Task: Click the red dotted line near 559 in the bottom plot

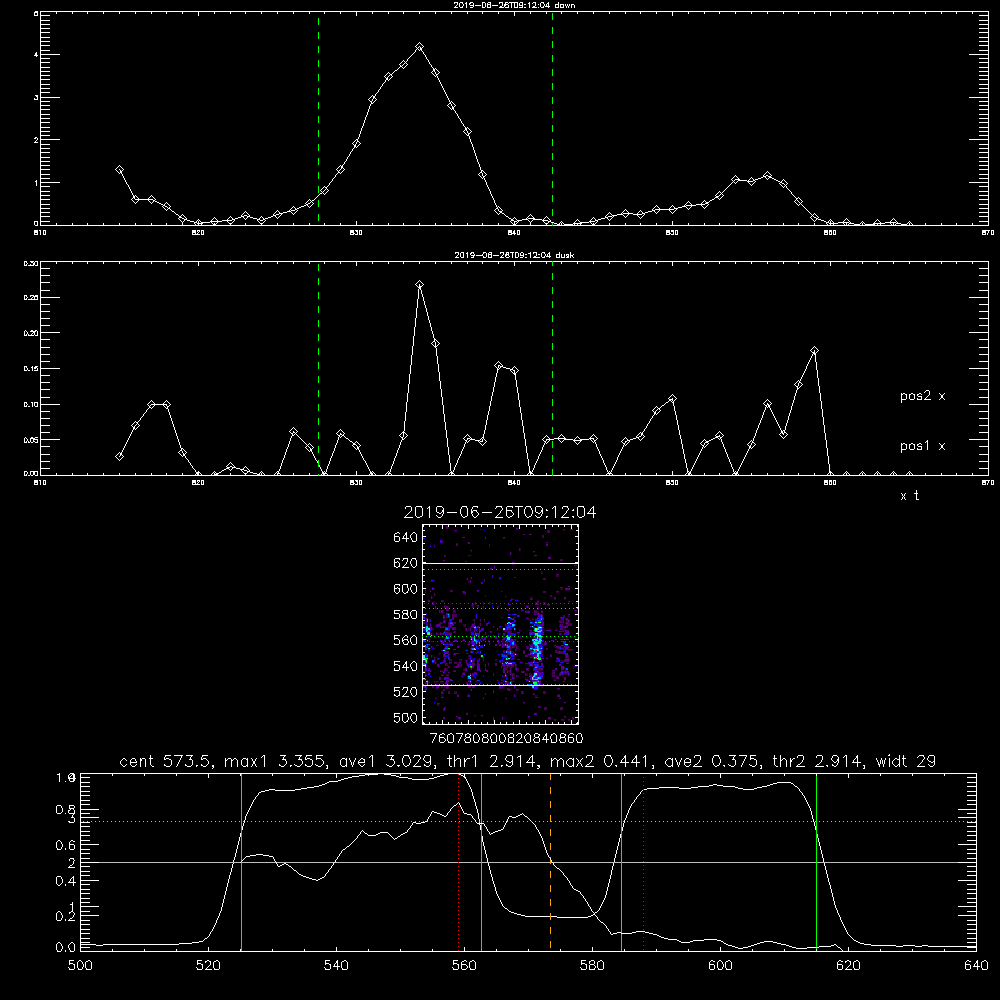Action: click(459, 861)
